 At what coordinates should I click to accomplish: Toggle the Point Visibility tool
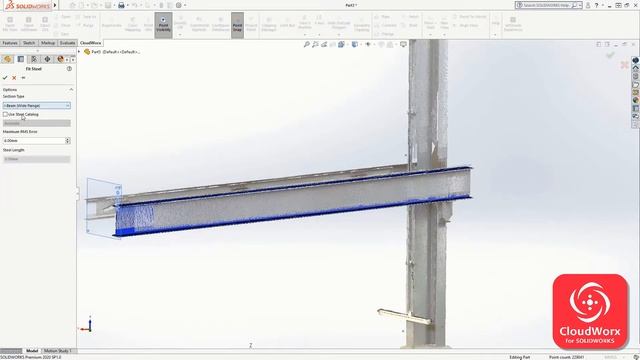pos(163,25)
